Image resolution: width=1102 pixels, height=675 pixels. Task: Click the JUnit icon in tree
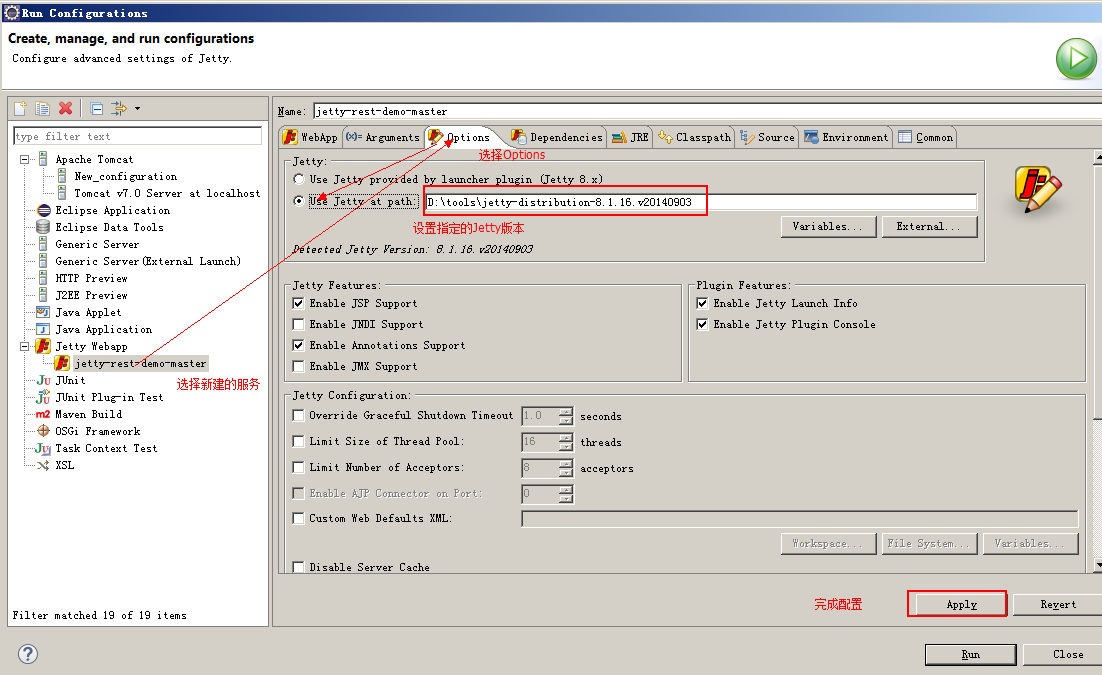point(44,380)
